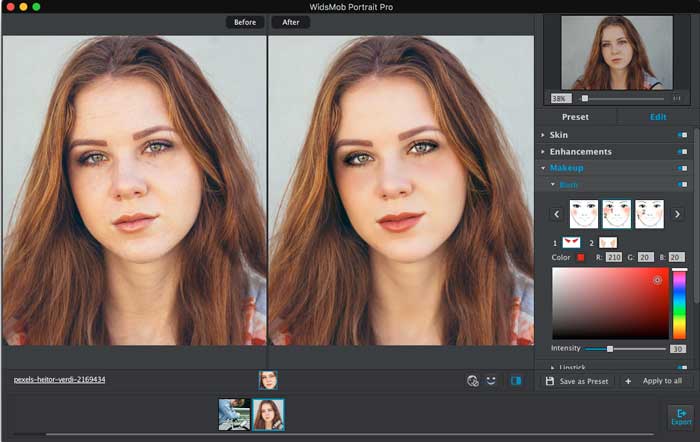Click the After view label
The height and width of the screenshot is (442, 700).
[291, 22]
